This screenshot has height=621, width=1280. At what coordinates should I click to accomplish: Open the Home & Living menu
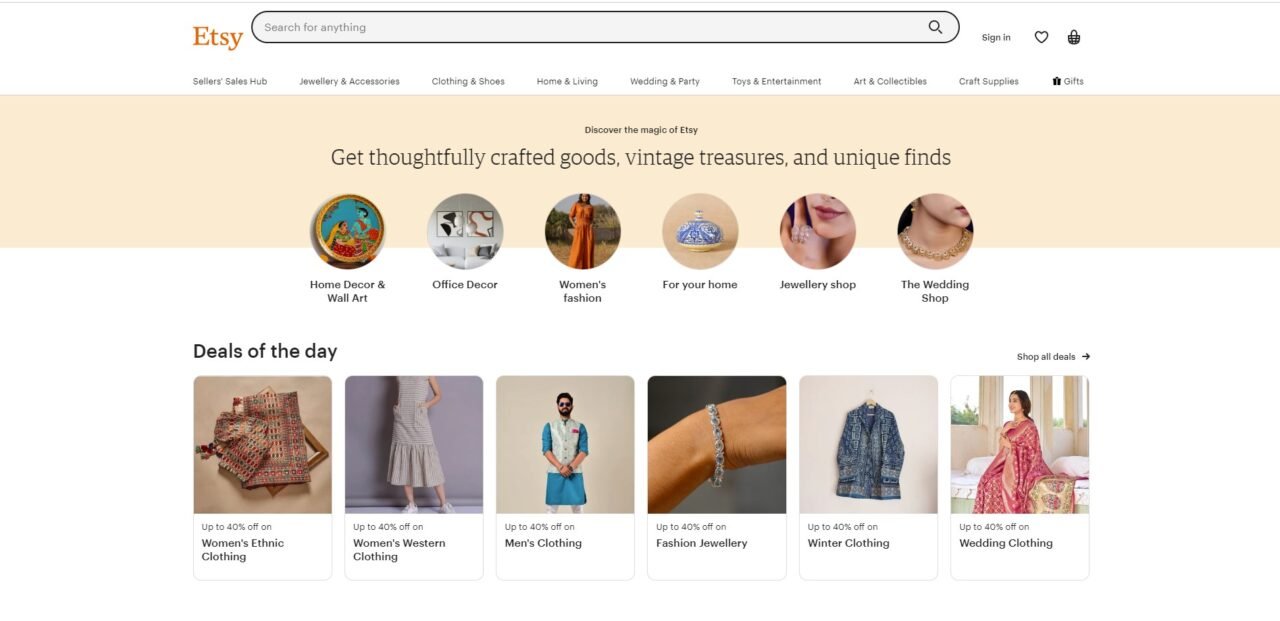pos(567,81)
